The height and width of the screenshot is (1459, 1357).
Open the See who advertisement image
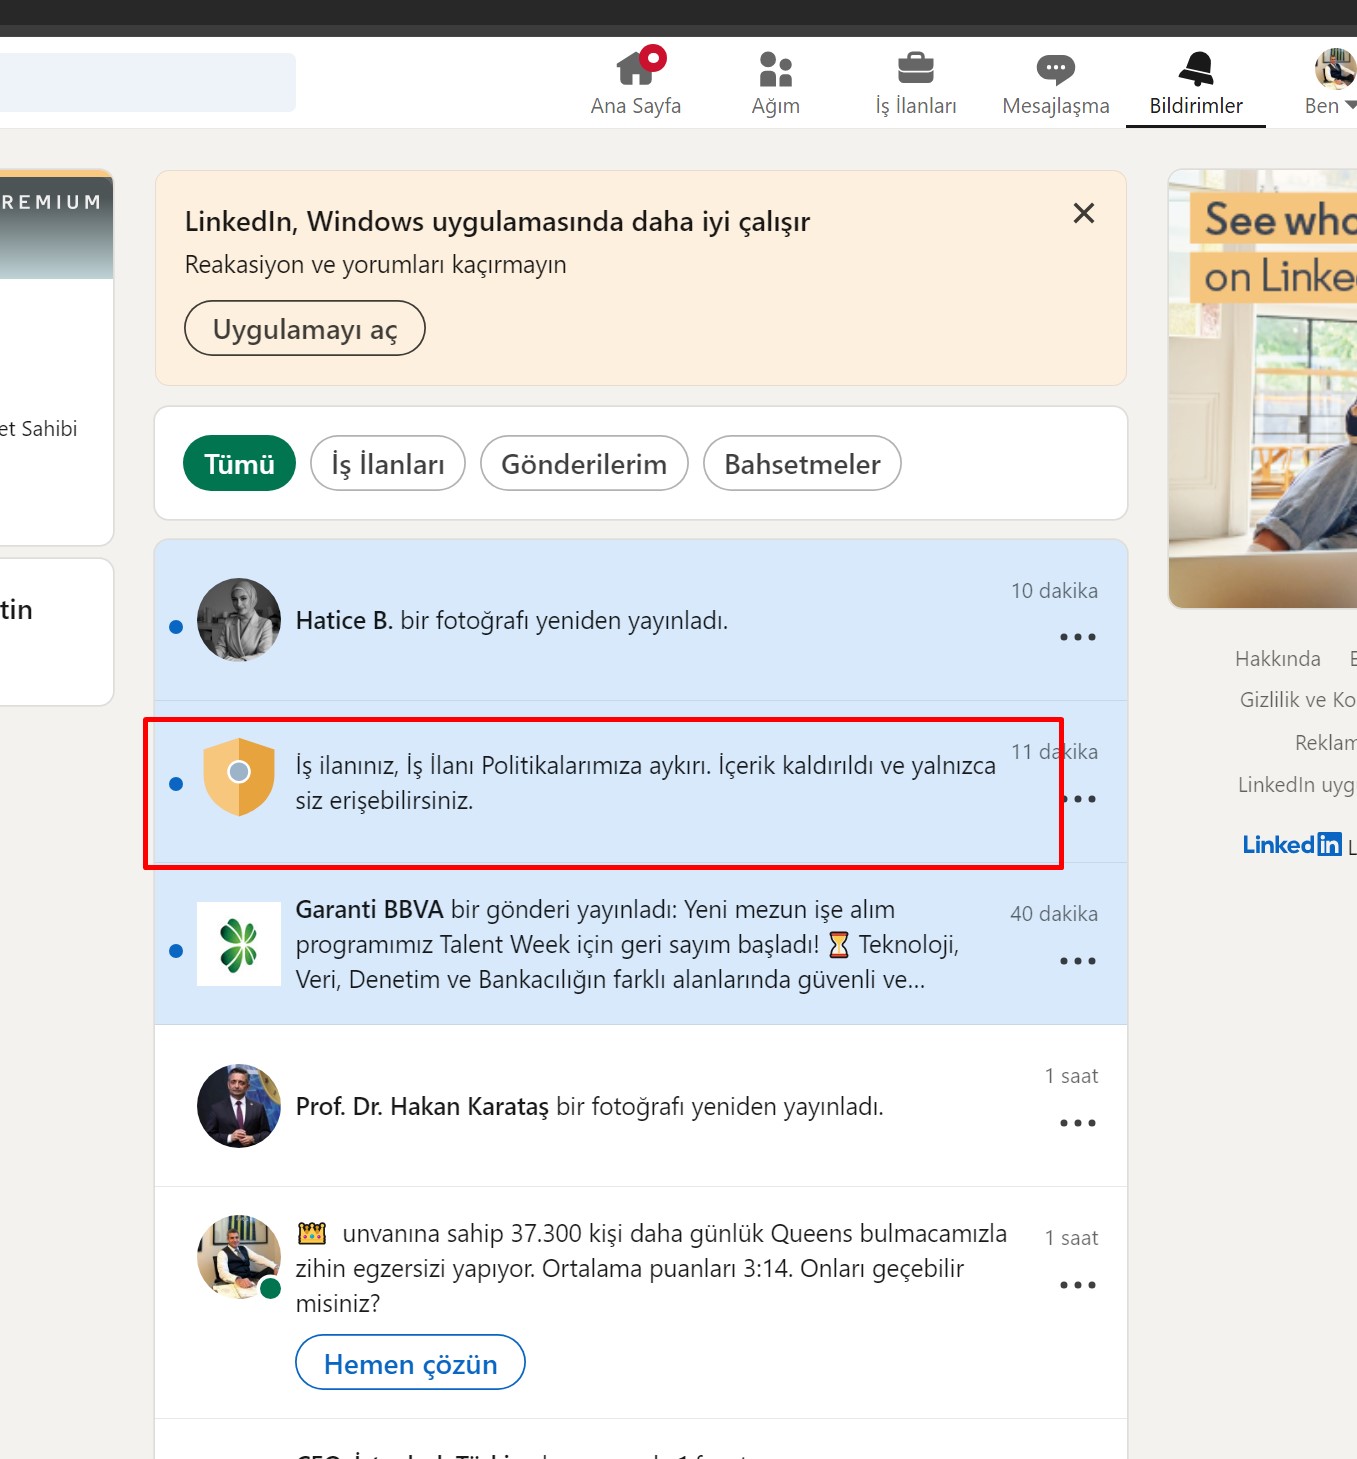pyautogui.click(x=1263, y=389)
